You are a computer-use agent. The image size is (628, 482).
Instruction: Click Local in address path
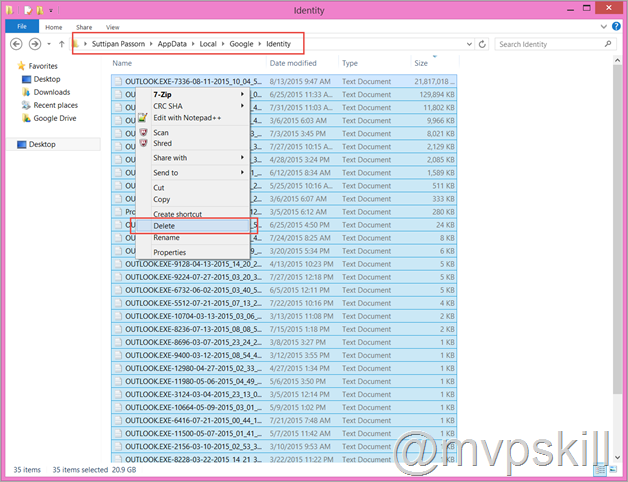pos(208,44)
